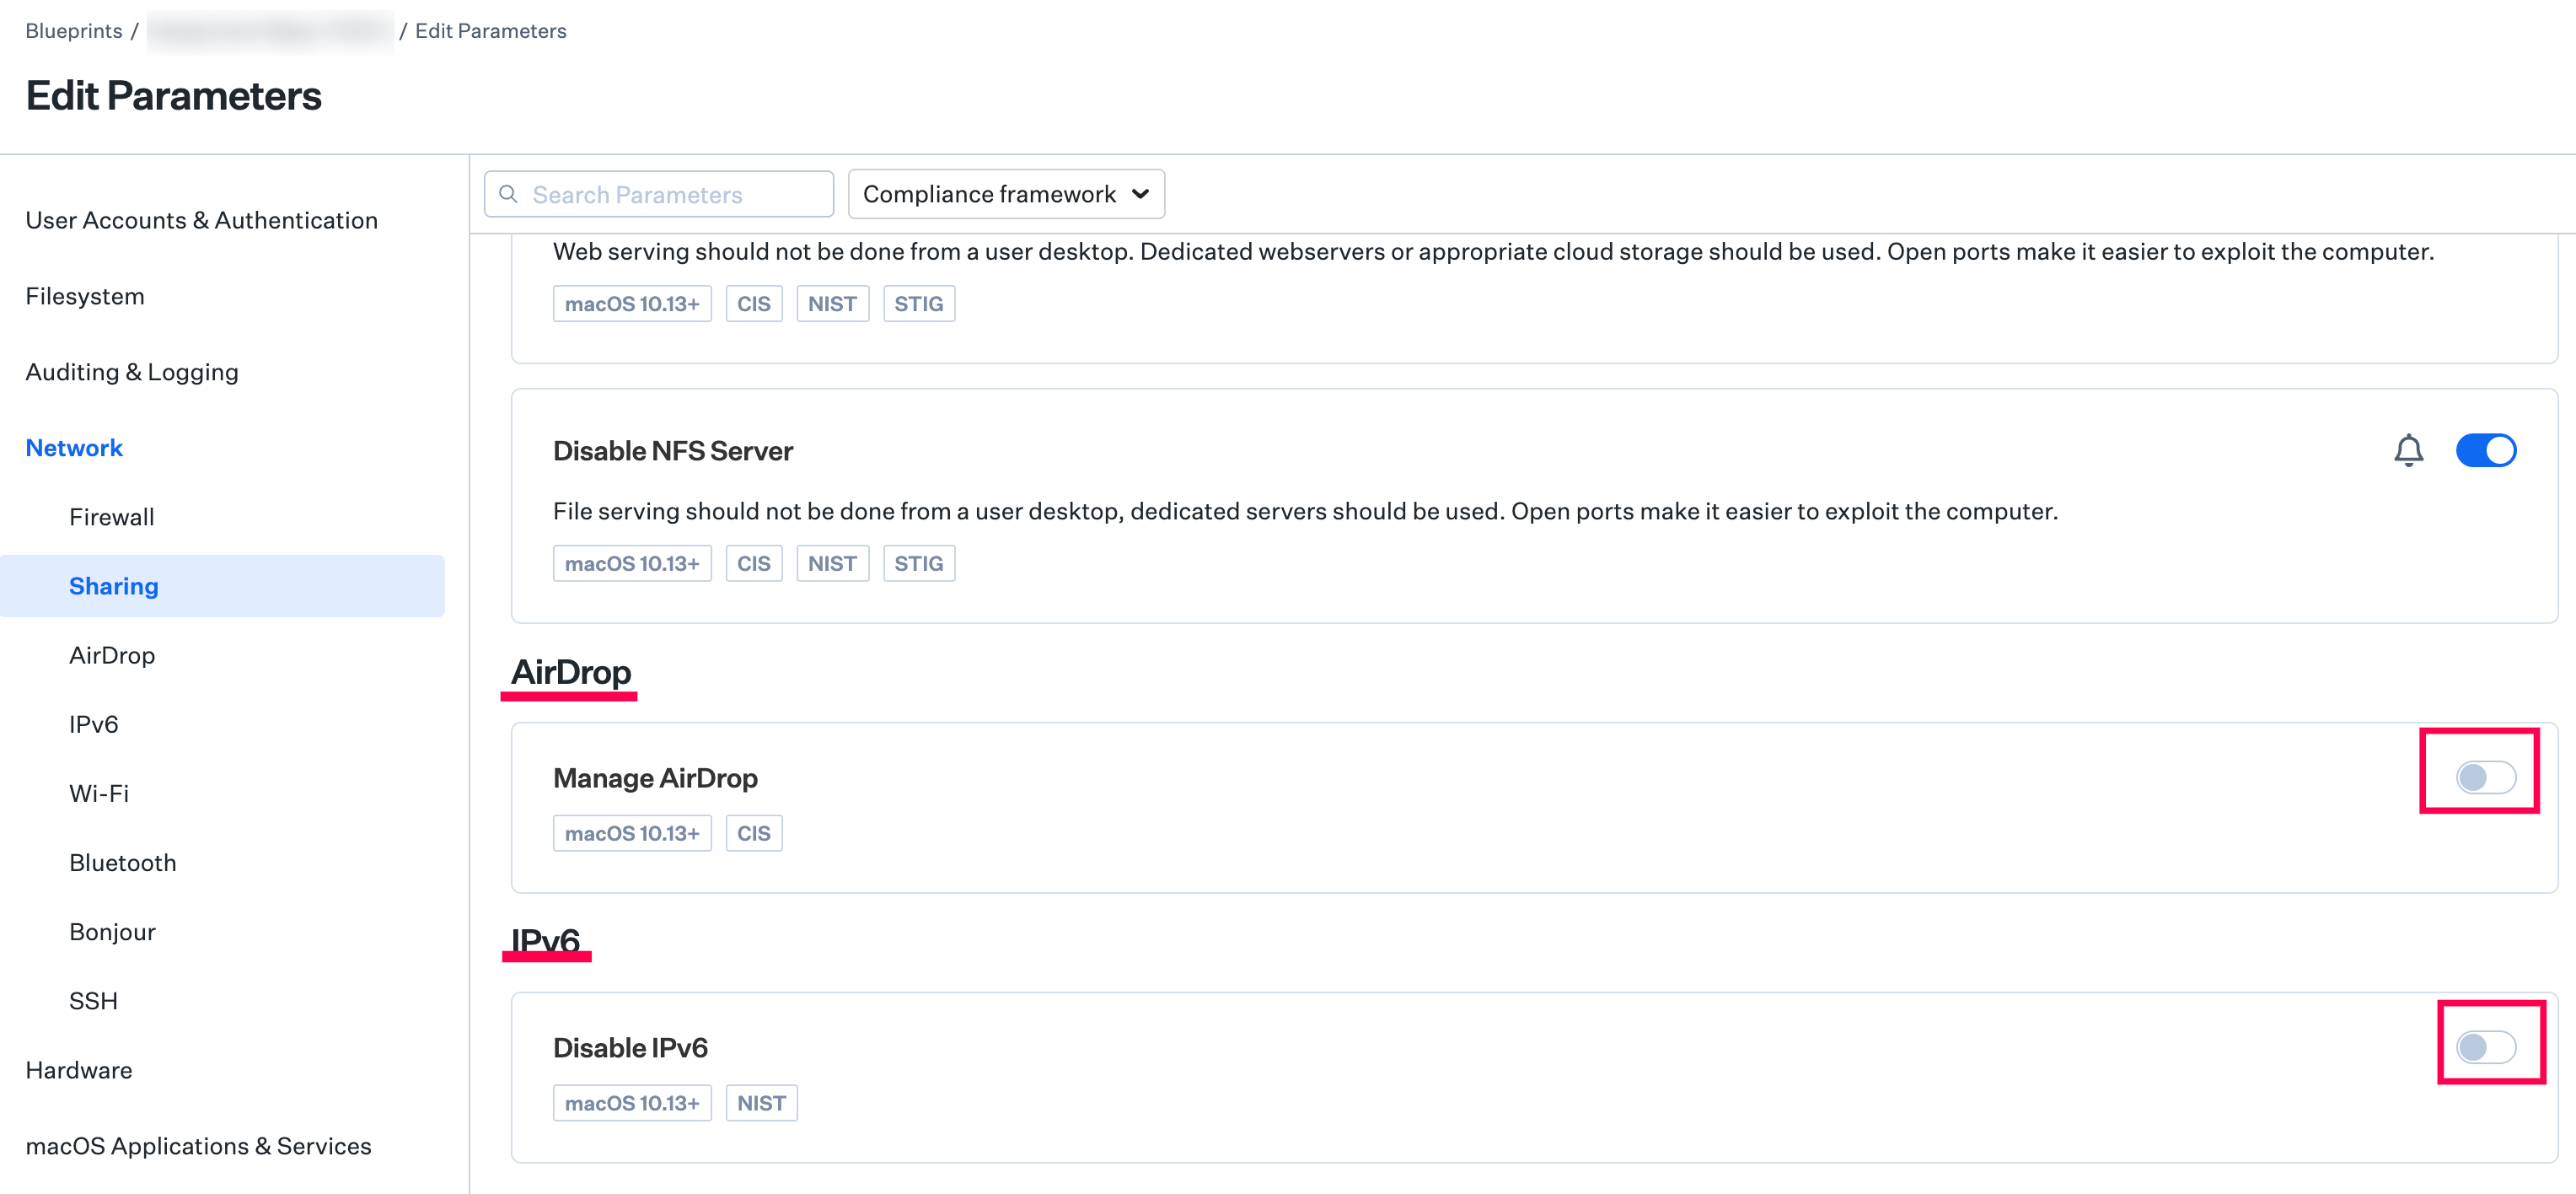Open the Auditing & Logging section
This screenshot has height=1194, width=2576.
tap(132, 372)
